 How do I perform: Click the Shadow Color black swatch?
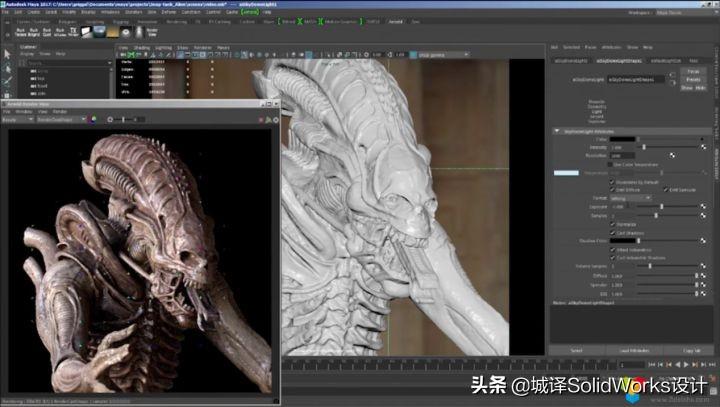click(x=622, y=240)
